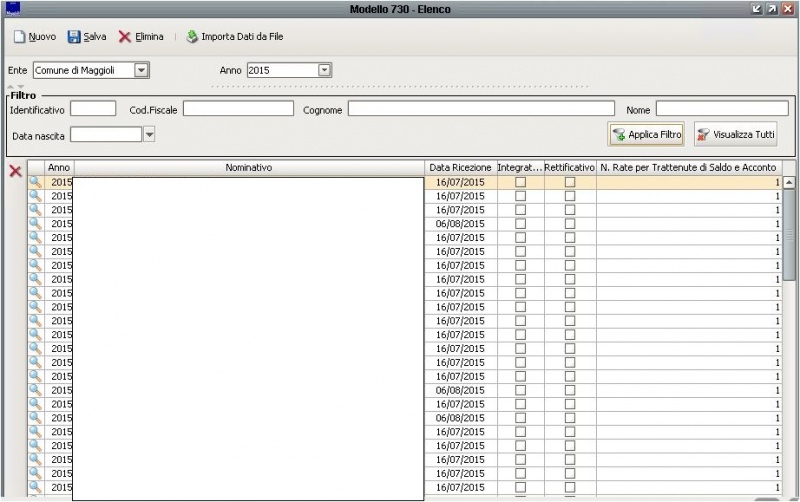Screen dimensions: 800x502
Task: Expand the Anno 2015 dropdown
Action: pyautogui.click(x=324, y=70)
